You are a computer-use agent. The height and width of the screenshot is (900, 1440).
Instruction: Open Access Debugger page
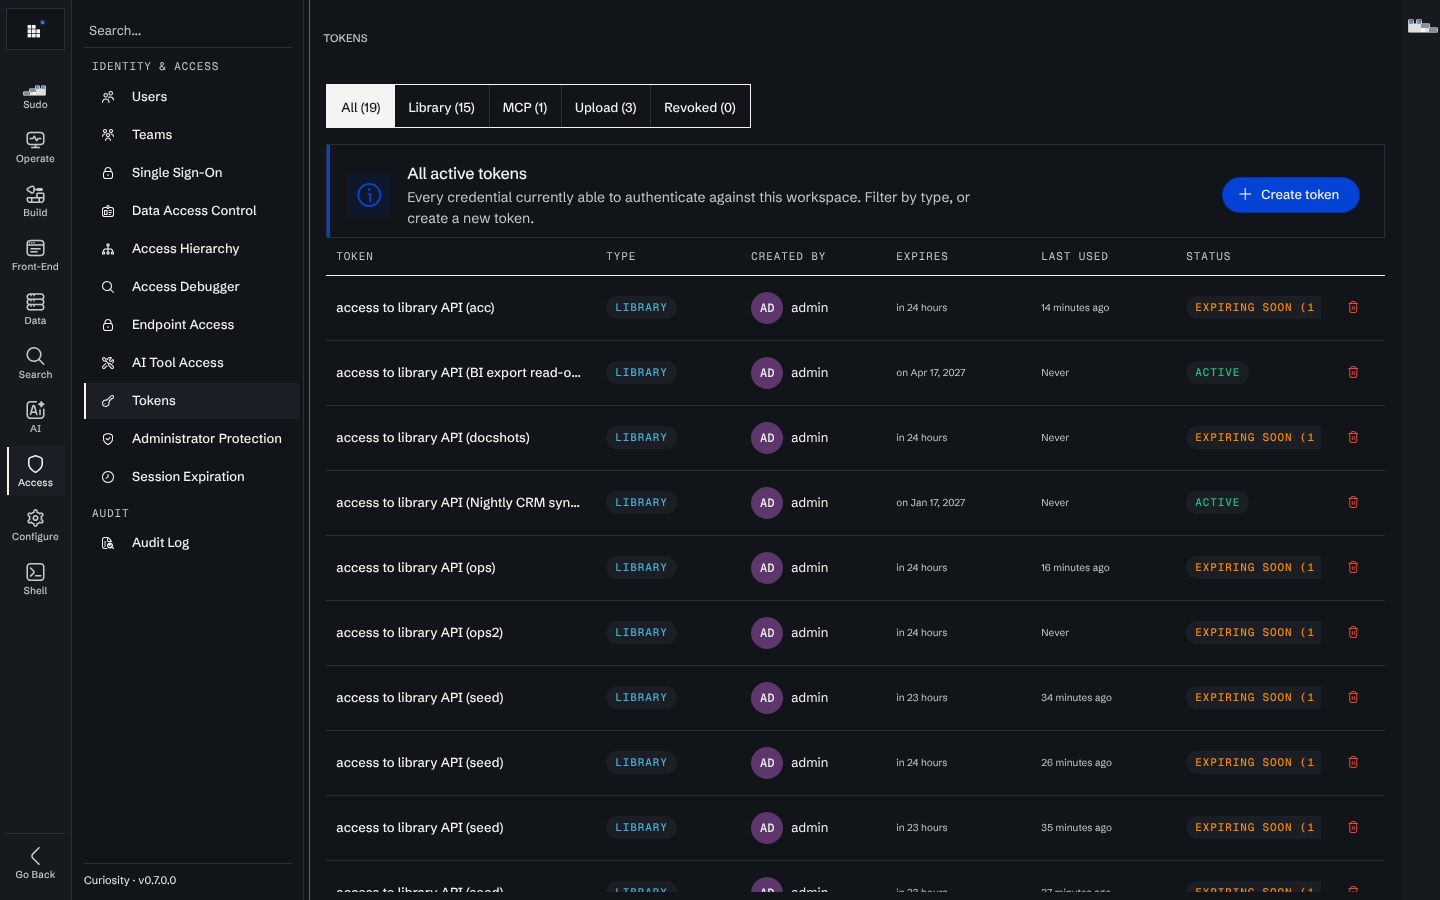point(192,287)
